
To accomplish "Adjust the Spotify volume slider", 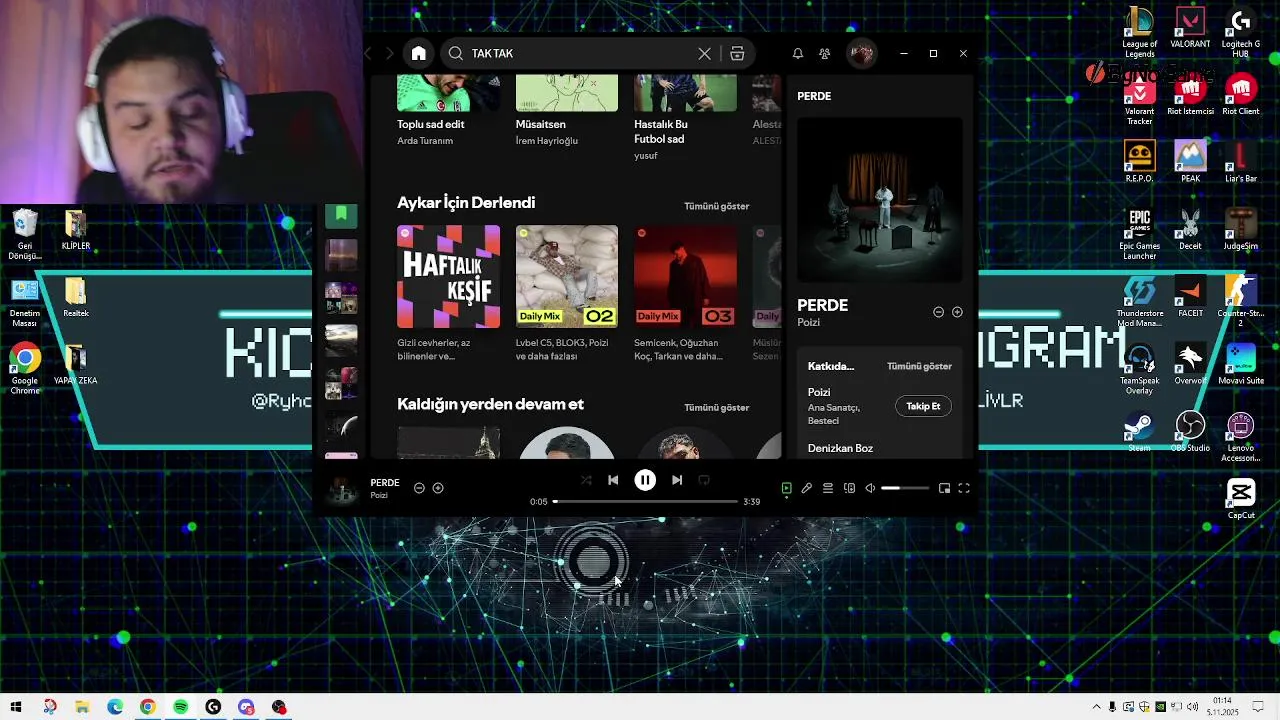I will [905, 488].
